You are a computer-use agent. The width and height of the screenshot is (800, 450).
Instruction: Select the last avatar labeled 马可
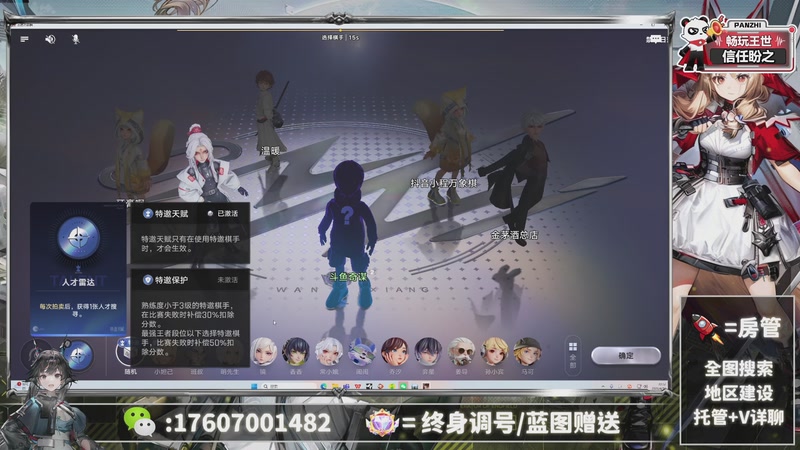click(x=526, y=350)
